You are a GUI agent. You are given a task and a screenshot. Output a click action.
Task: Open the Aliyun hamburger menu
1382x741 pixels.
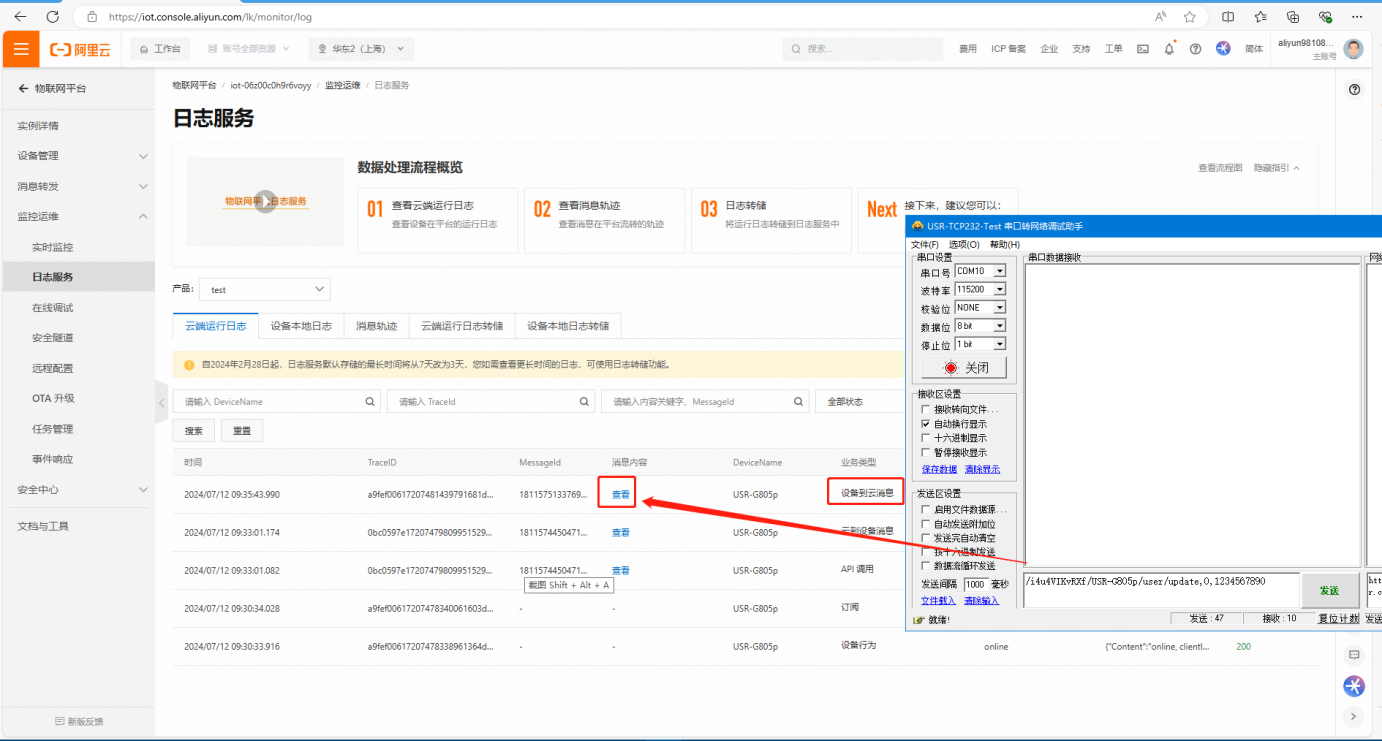21,49
